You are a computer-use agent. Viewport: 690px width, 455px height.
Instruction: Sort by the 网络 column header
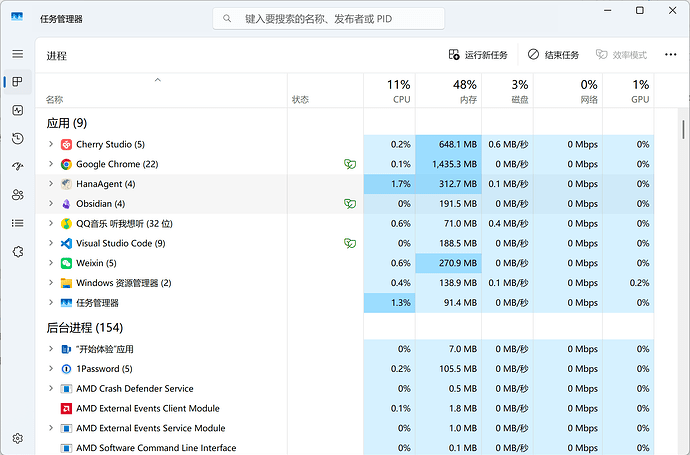pos(568,91)
